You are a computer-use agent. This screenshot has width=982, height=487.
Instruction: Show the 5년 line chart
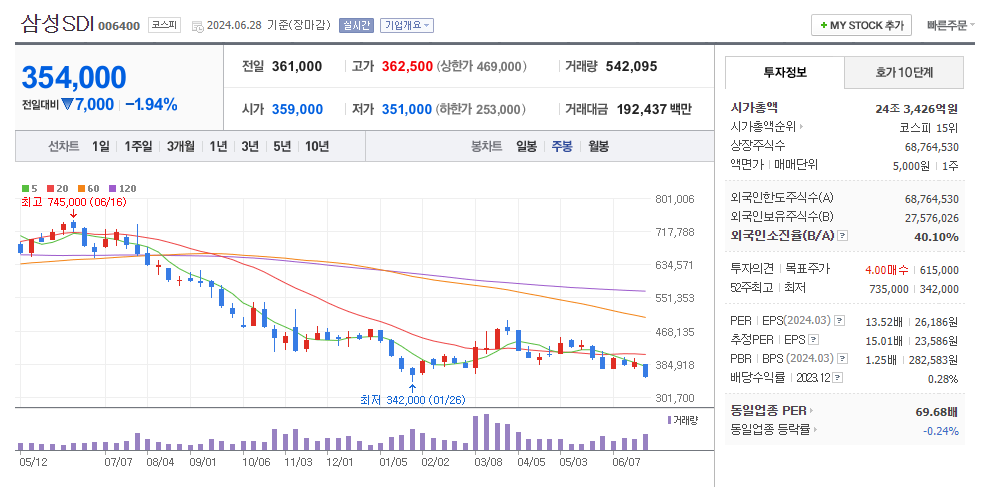(282, 146)
